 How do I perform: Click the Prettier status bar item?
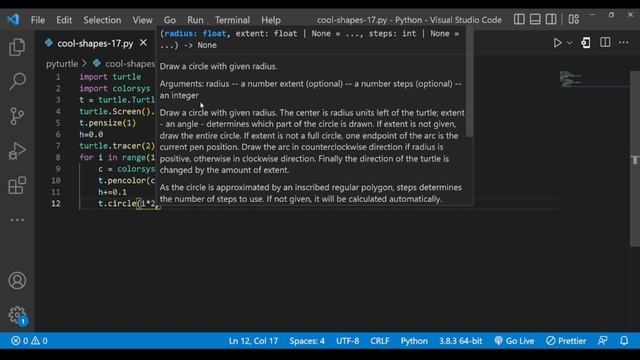[566, 341]
